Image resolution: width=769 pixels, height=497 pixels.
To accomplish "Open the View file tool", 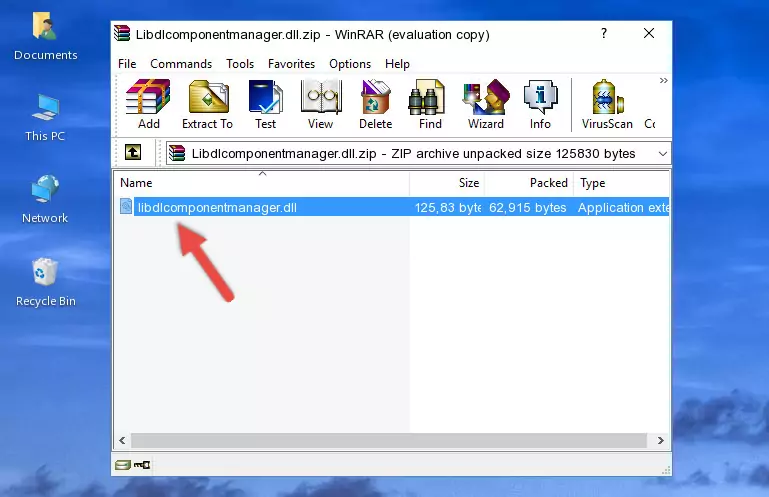I will pyautogui.click(x=321, y=105).
